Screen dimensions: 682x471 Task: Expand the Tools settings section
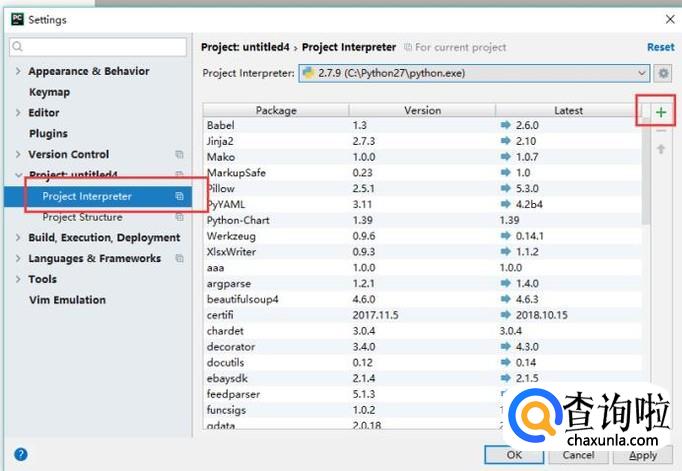pos(18,280)
